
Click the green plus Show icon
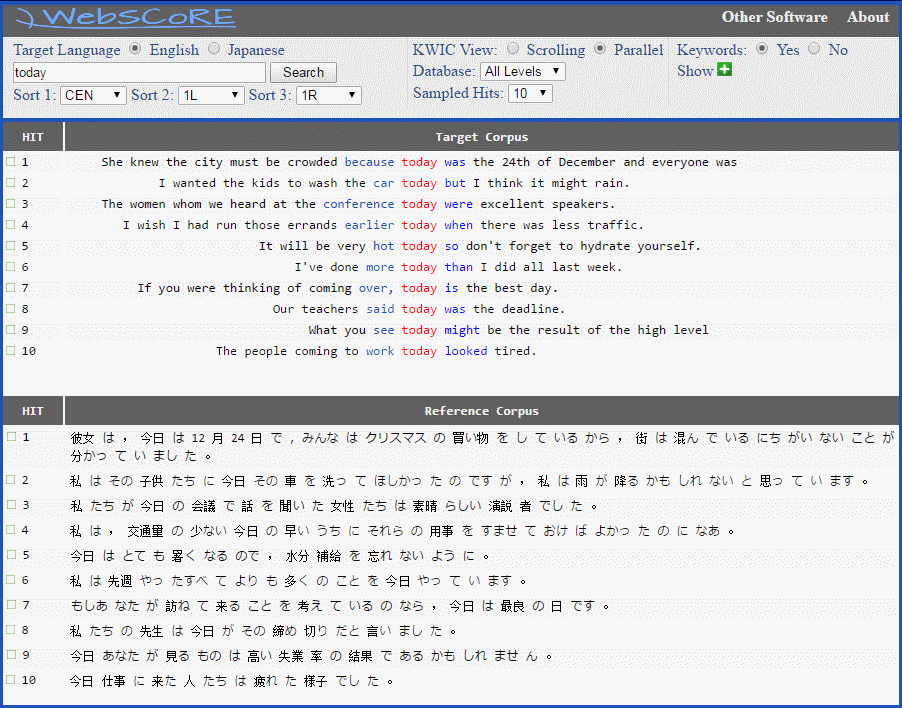725,70
